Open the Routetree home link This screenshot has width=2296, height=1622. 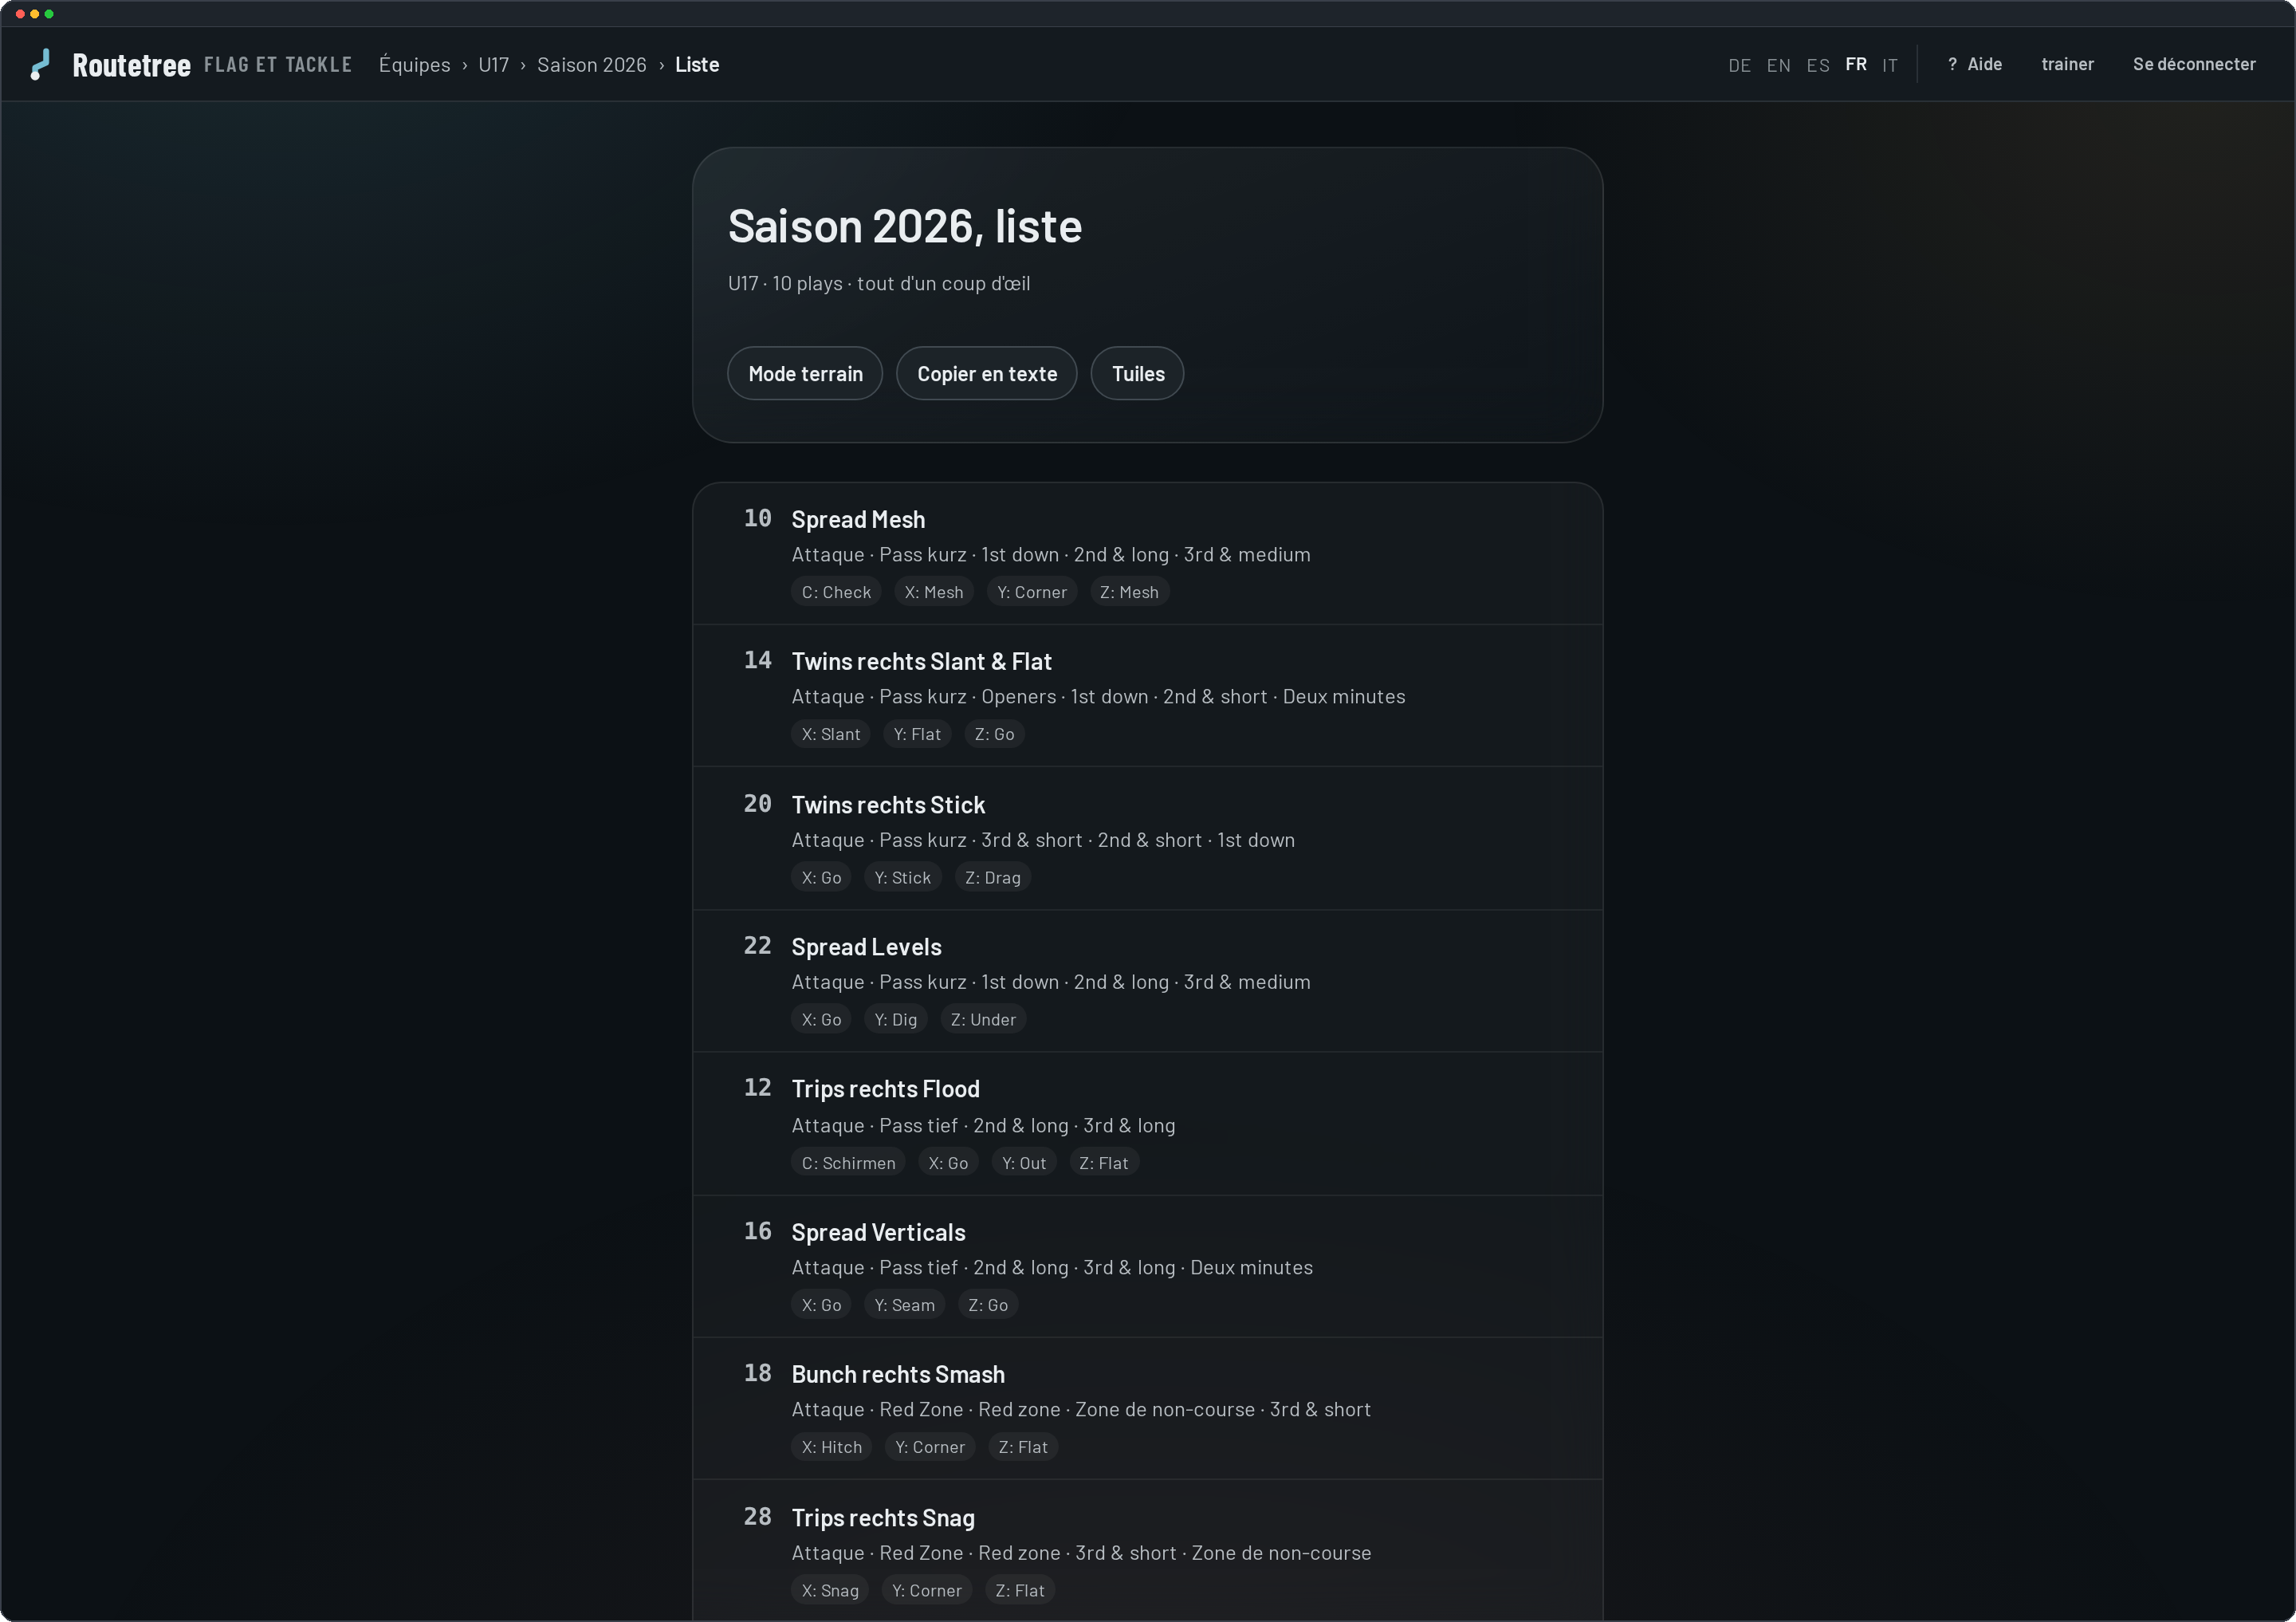(131, 65)
